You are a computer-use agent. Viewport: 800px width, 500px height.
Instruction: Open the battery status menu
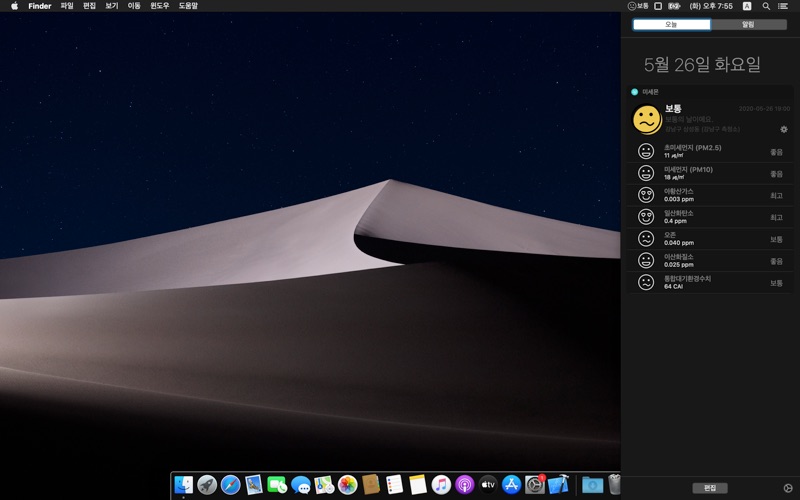click(x=675, y=6)
